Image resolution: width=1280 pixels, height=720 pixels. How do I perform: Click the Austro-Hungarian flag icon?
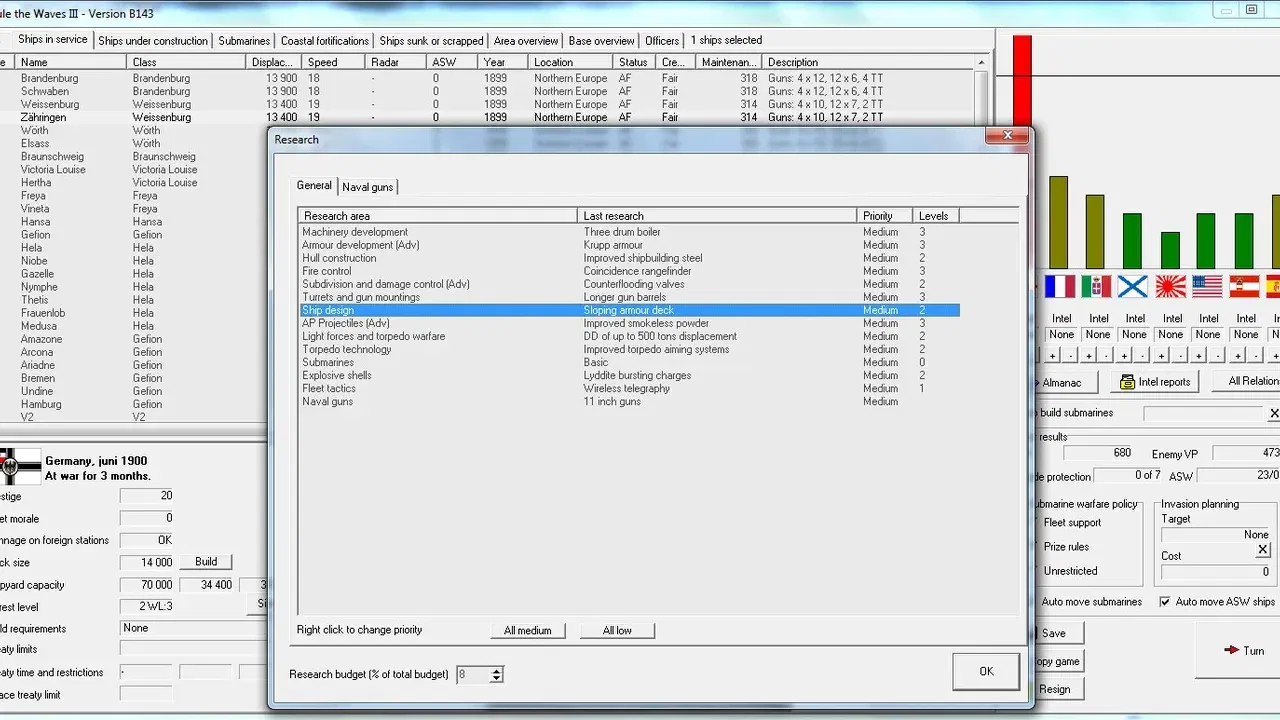point(1243,287)
